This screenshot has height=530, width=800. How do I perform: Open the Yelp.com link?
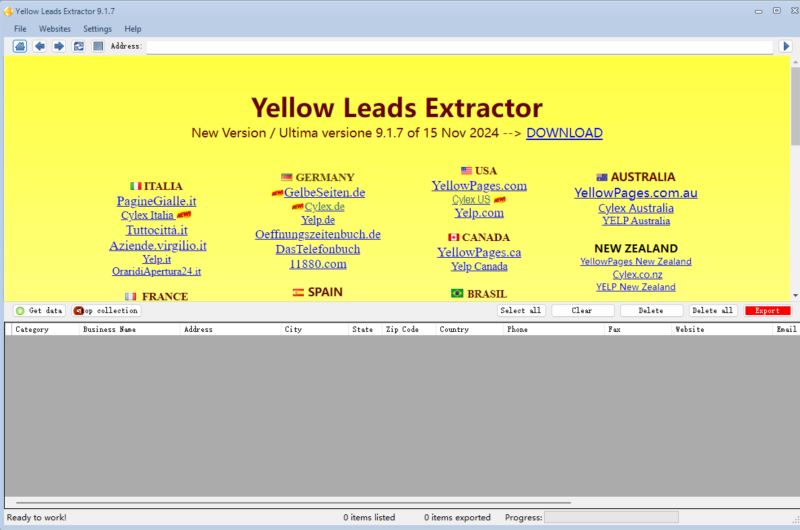[x=479, y=213]
